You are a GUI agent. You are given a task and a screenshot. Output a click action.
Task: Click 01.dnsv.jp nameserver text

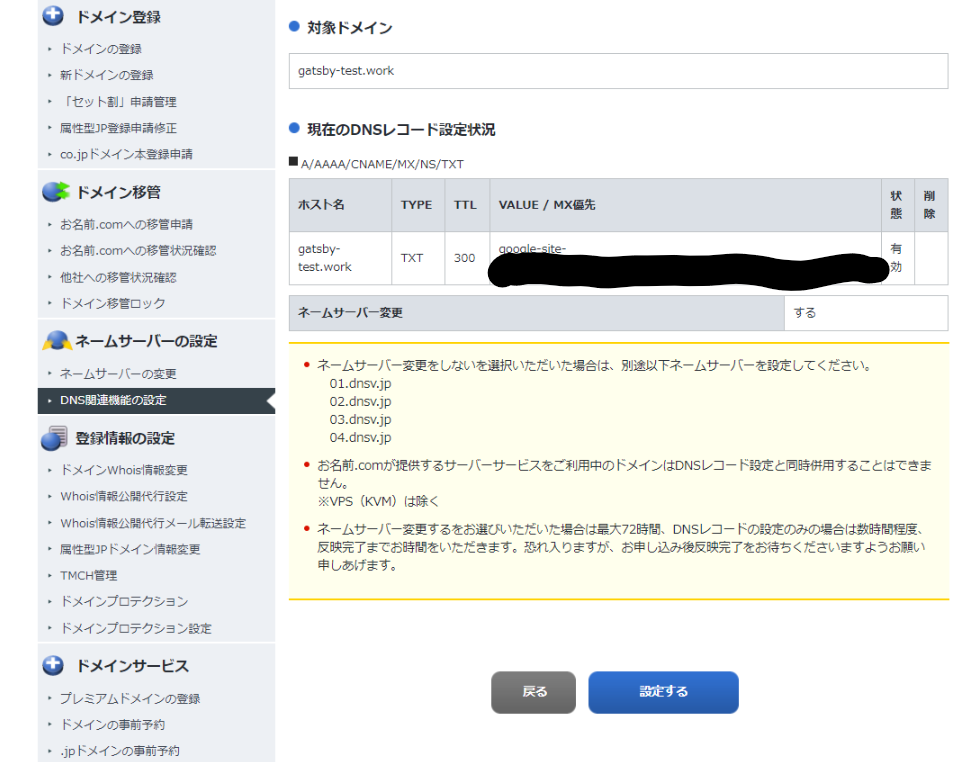[x=360, y=383]
